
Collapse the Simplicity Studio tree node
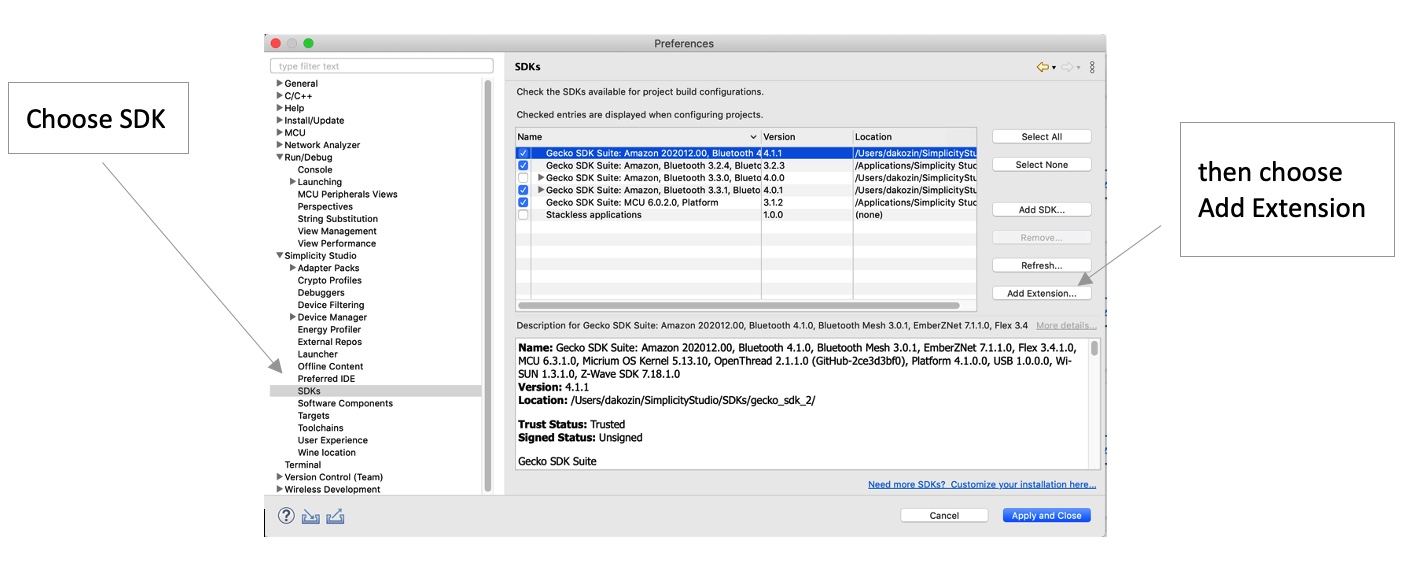pos(279,256)
